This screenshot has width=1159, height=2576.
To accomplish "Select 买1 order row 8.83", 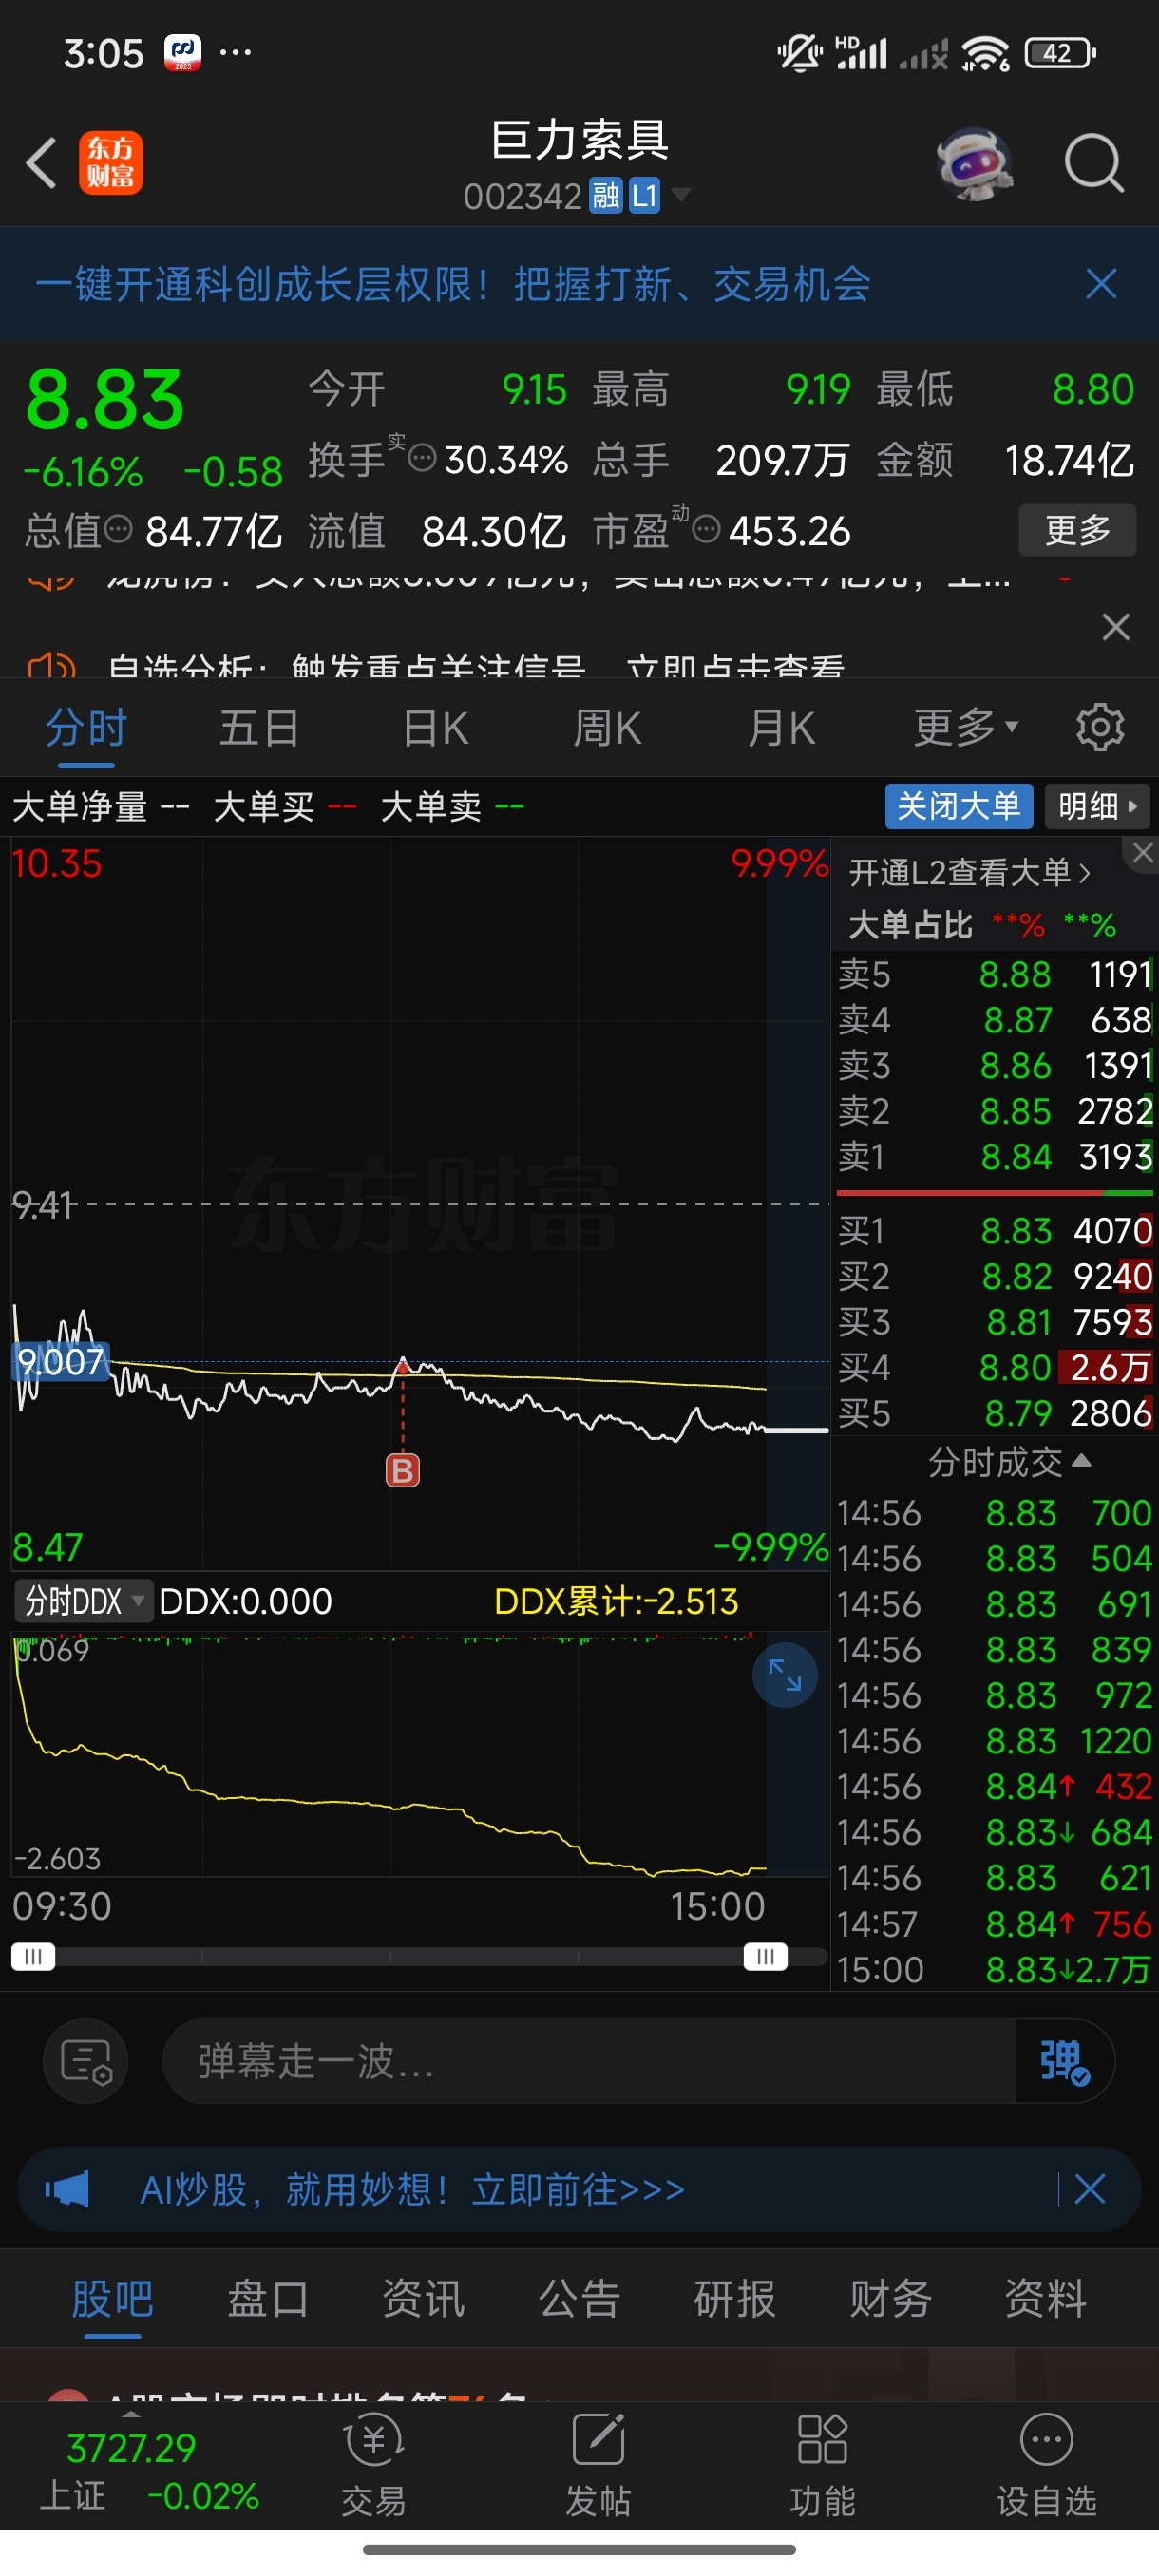I will [995, 1230].
